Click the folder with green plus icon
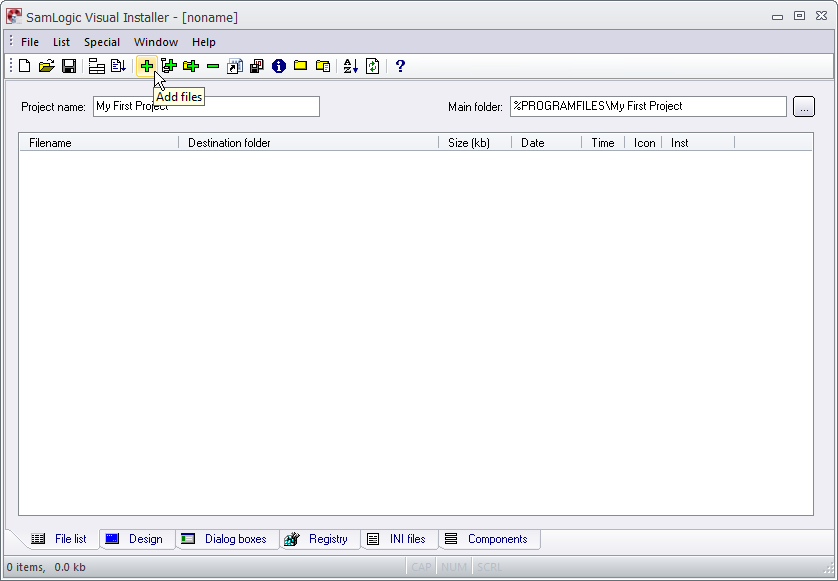The image size is (838, 581). tap(191, 66)
